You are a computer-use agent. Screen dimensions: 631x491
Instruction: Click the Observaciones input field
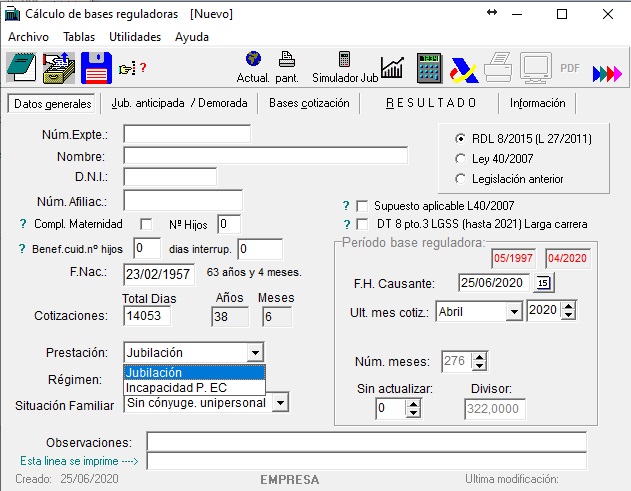click(x=366, y=442)
